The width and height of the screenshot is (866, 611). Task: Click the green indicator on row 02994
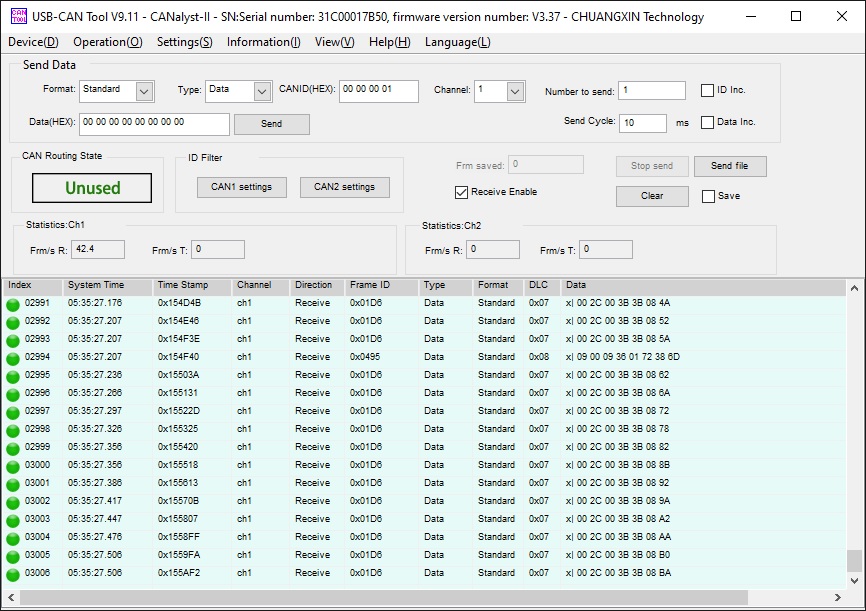pyautogui.click(x=13, y=358)
